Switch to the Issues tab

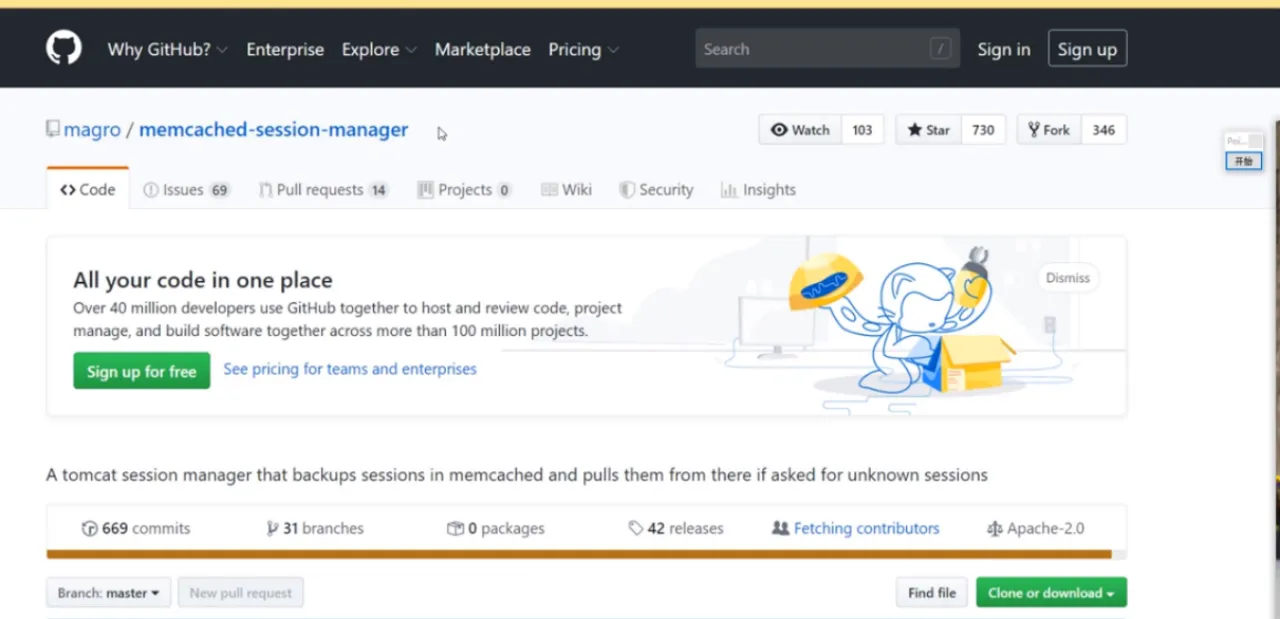pyautogui.click(x=186, y=190)
